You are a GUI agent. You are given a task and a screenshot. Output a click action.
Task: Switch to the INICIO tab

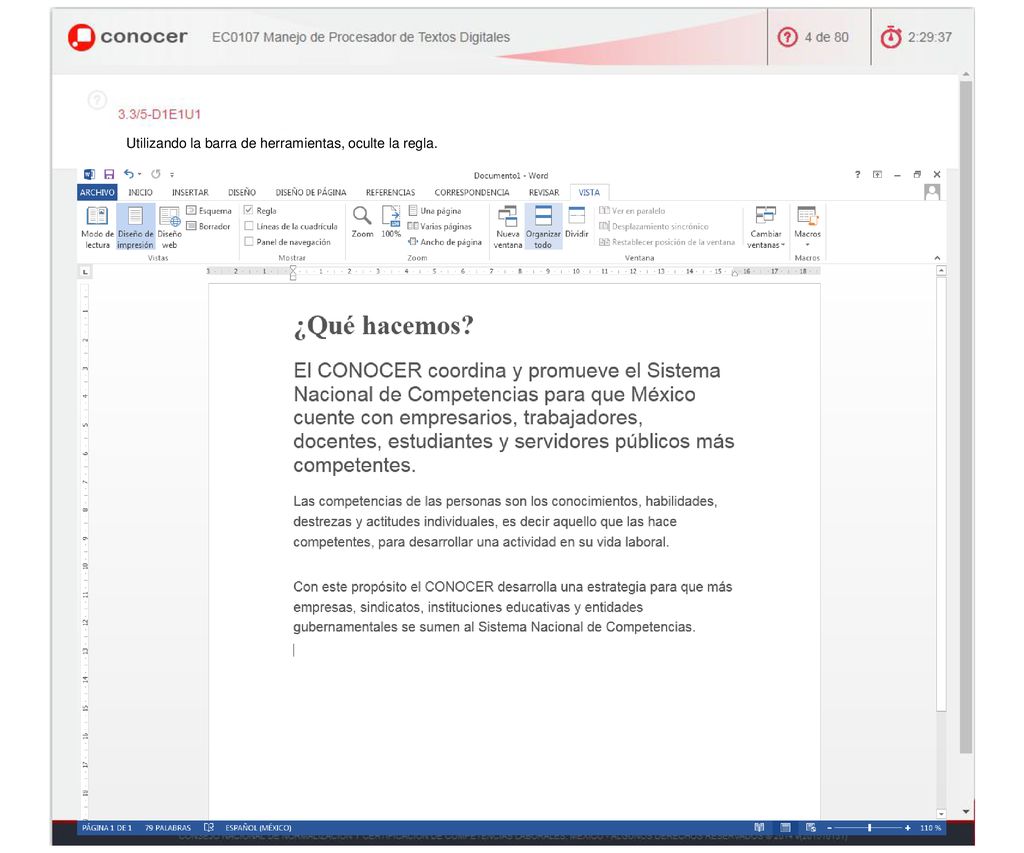point(140,192)
